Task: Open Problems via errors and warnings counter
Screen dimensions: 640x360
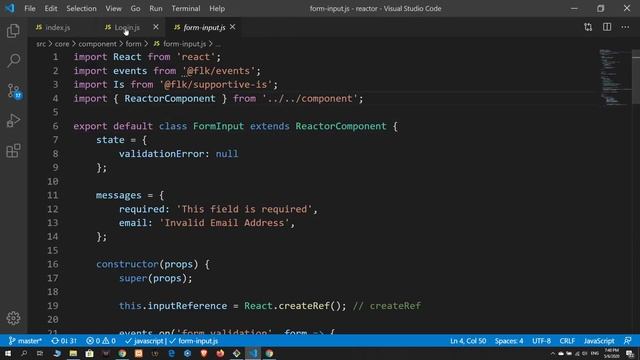Action: [x=101, y=341]
